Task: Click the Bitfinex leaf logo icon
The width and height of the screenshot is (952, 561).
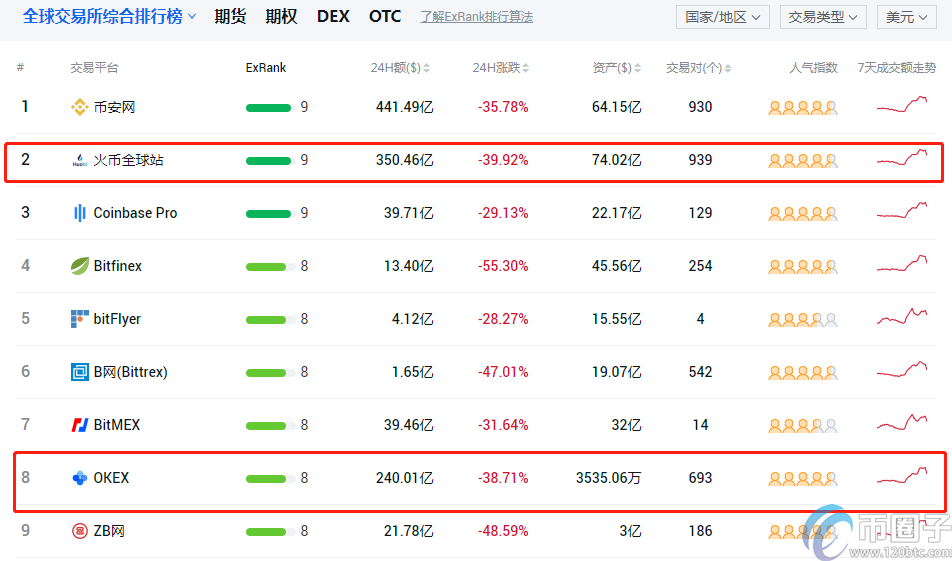Action: tap(80, 266)
